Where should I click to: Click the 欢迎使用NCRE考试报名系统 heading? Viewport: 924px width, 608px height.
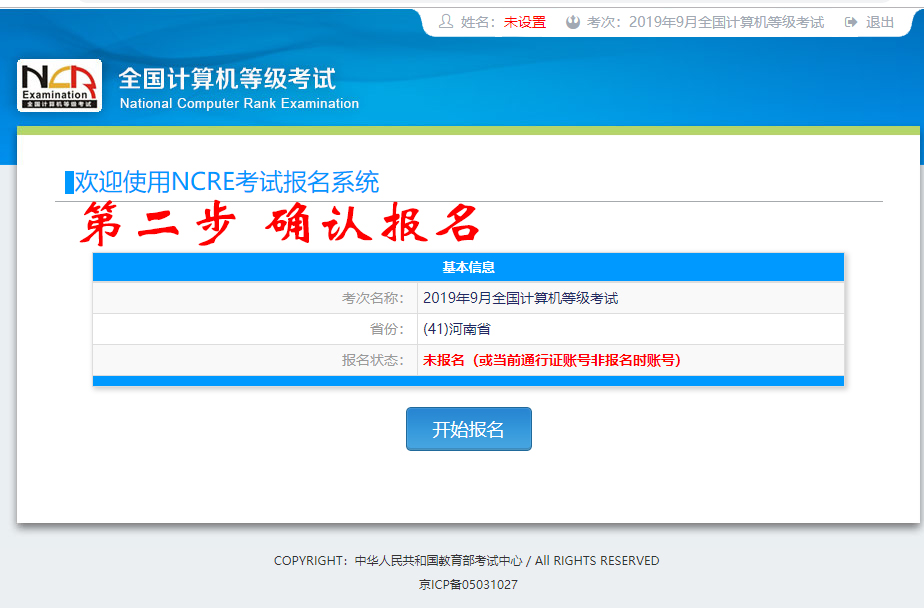point(227,183)
